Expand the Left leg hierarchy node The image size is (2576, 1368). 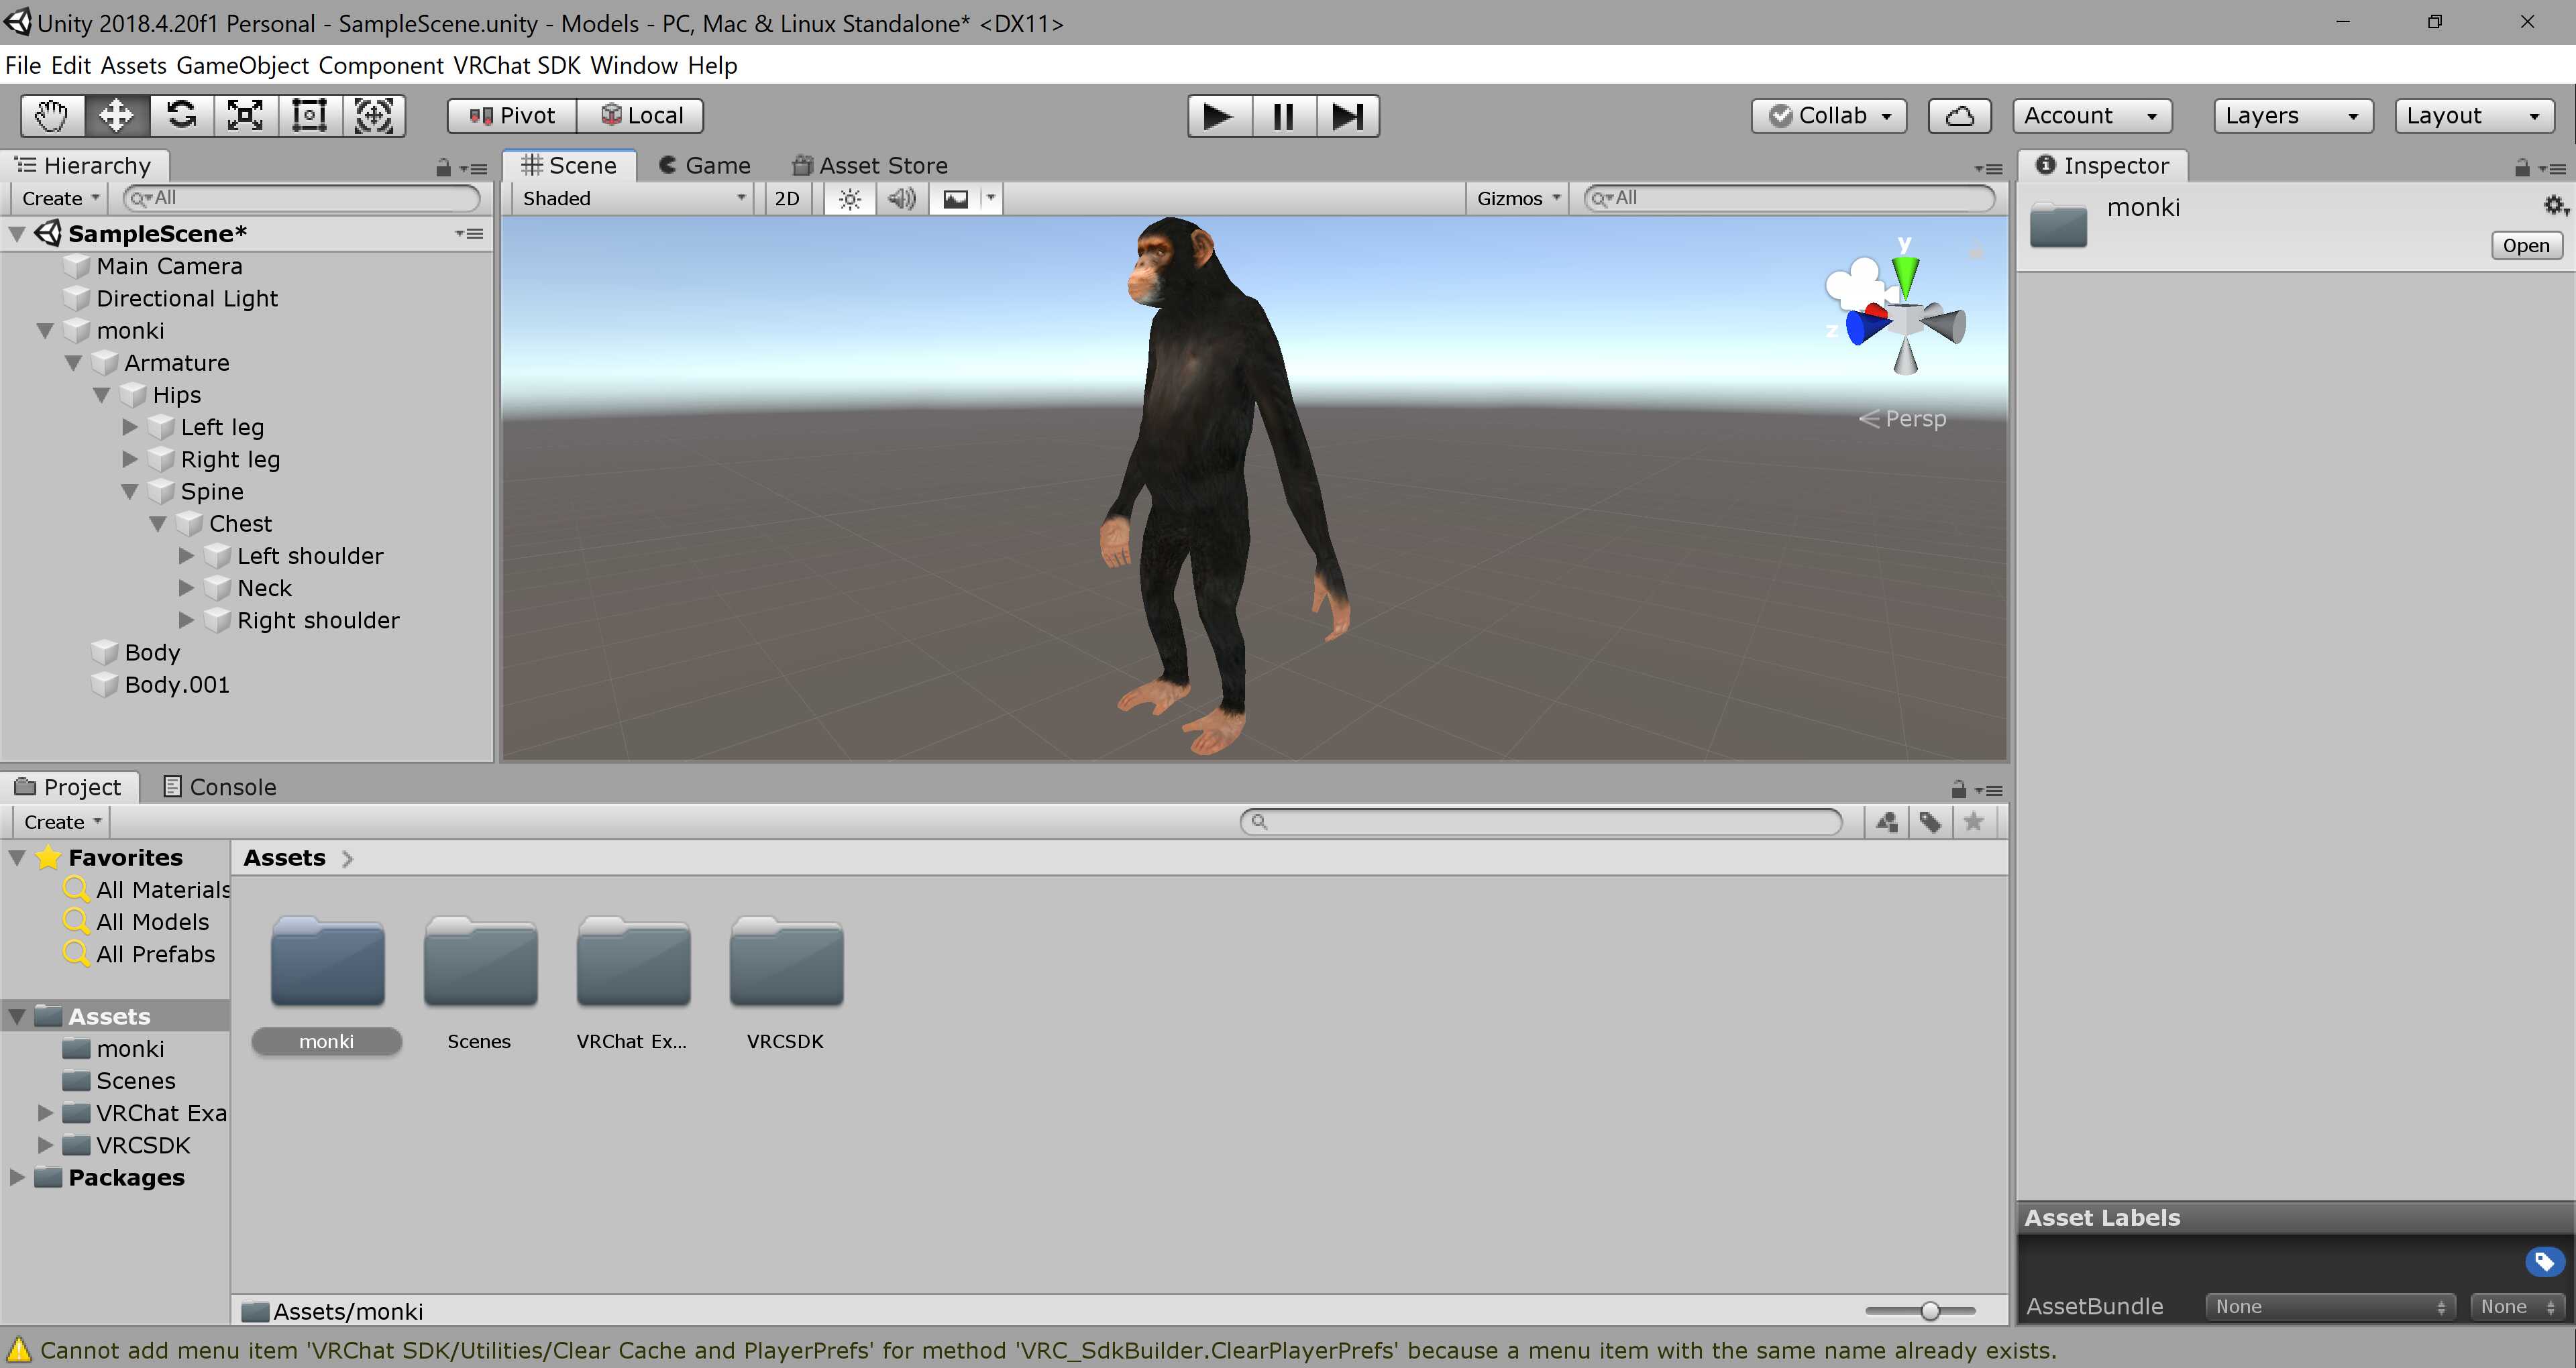point(130,427)
